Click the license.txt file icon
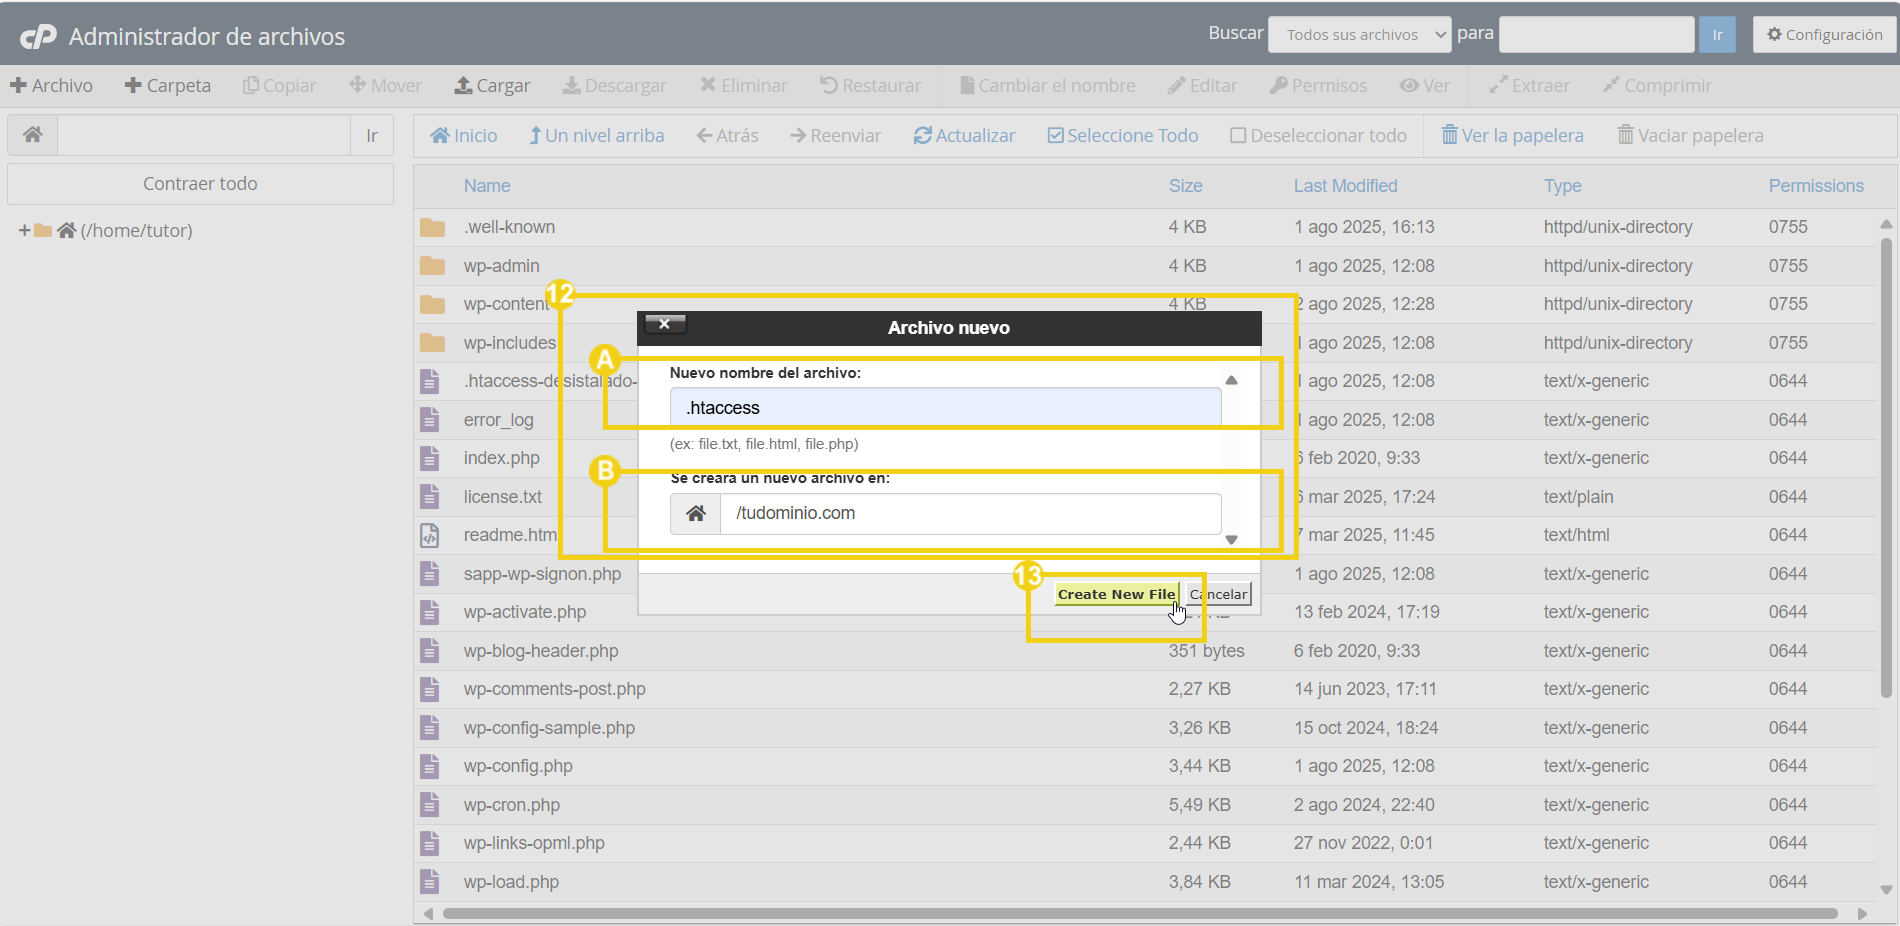The width and height of the screenshot is (1900, 926). [x=430, y=497]
